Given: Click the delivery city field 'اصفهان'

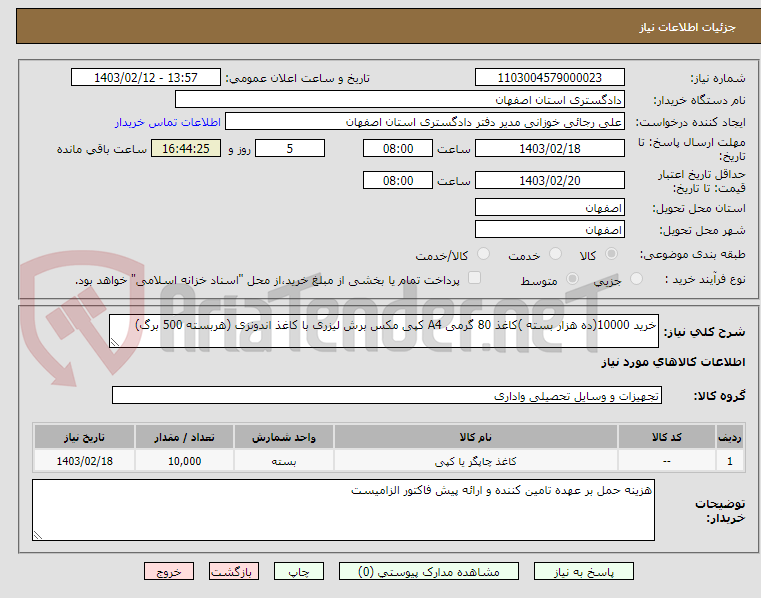Looking at the screenshot, I should (x=549, y=230).
